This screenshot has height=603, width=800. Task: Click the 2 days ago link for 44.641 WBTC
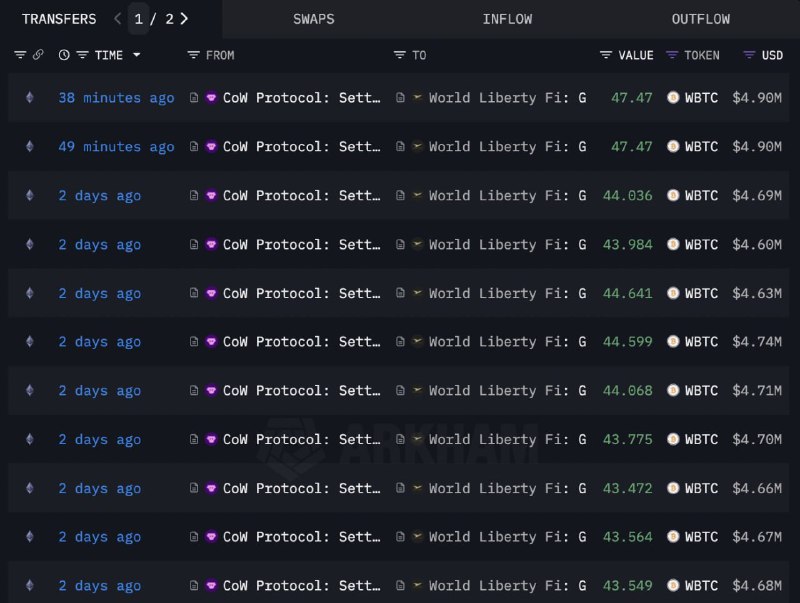[x=99, y=293]
